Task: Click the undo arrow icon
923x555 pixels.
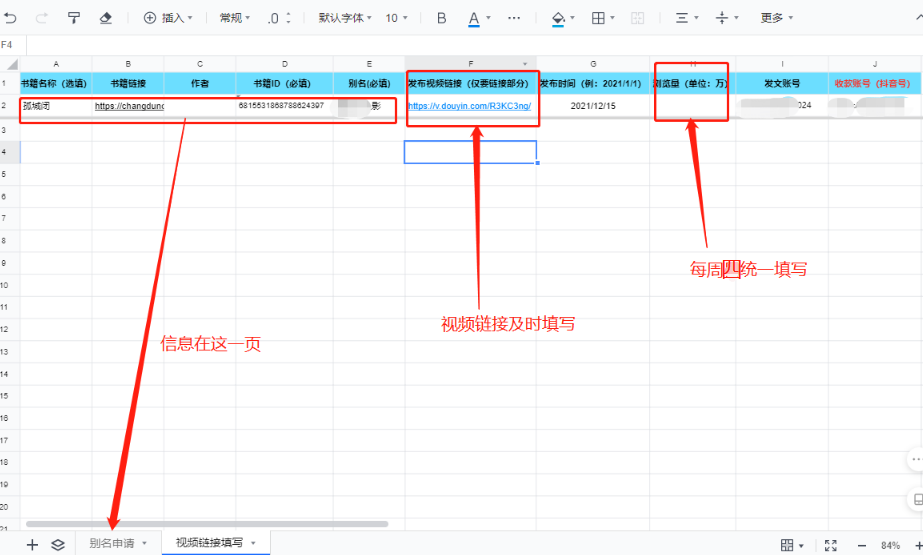Action: 11,18
